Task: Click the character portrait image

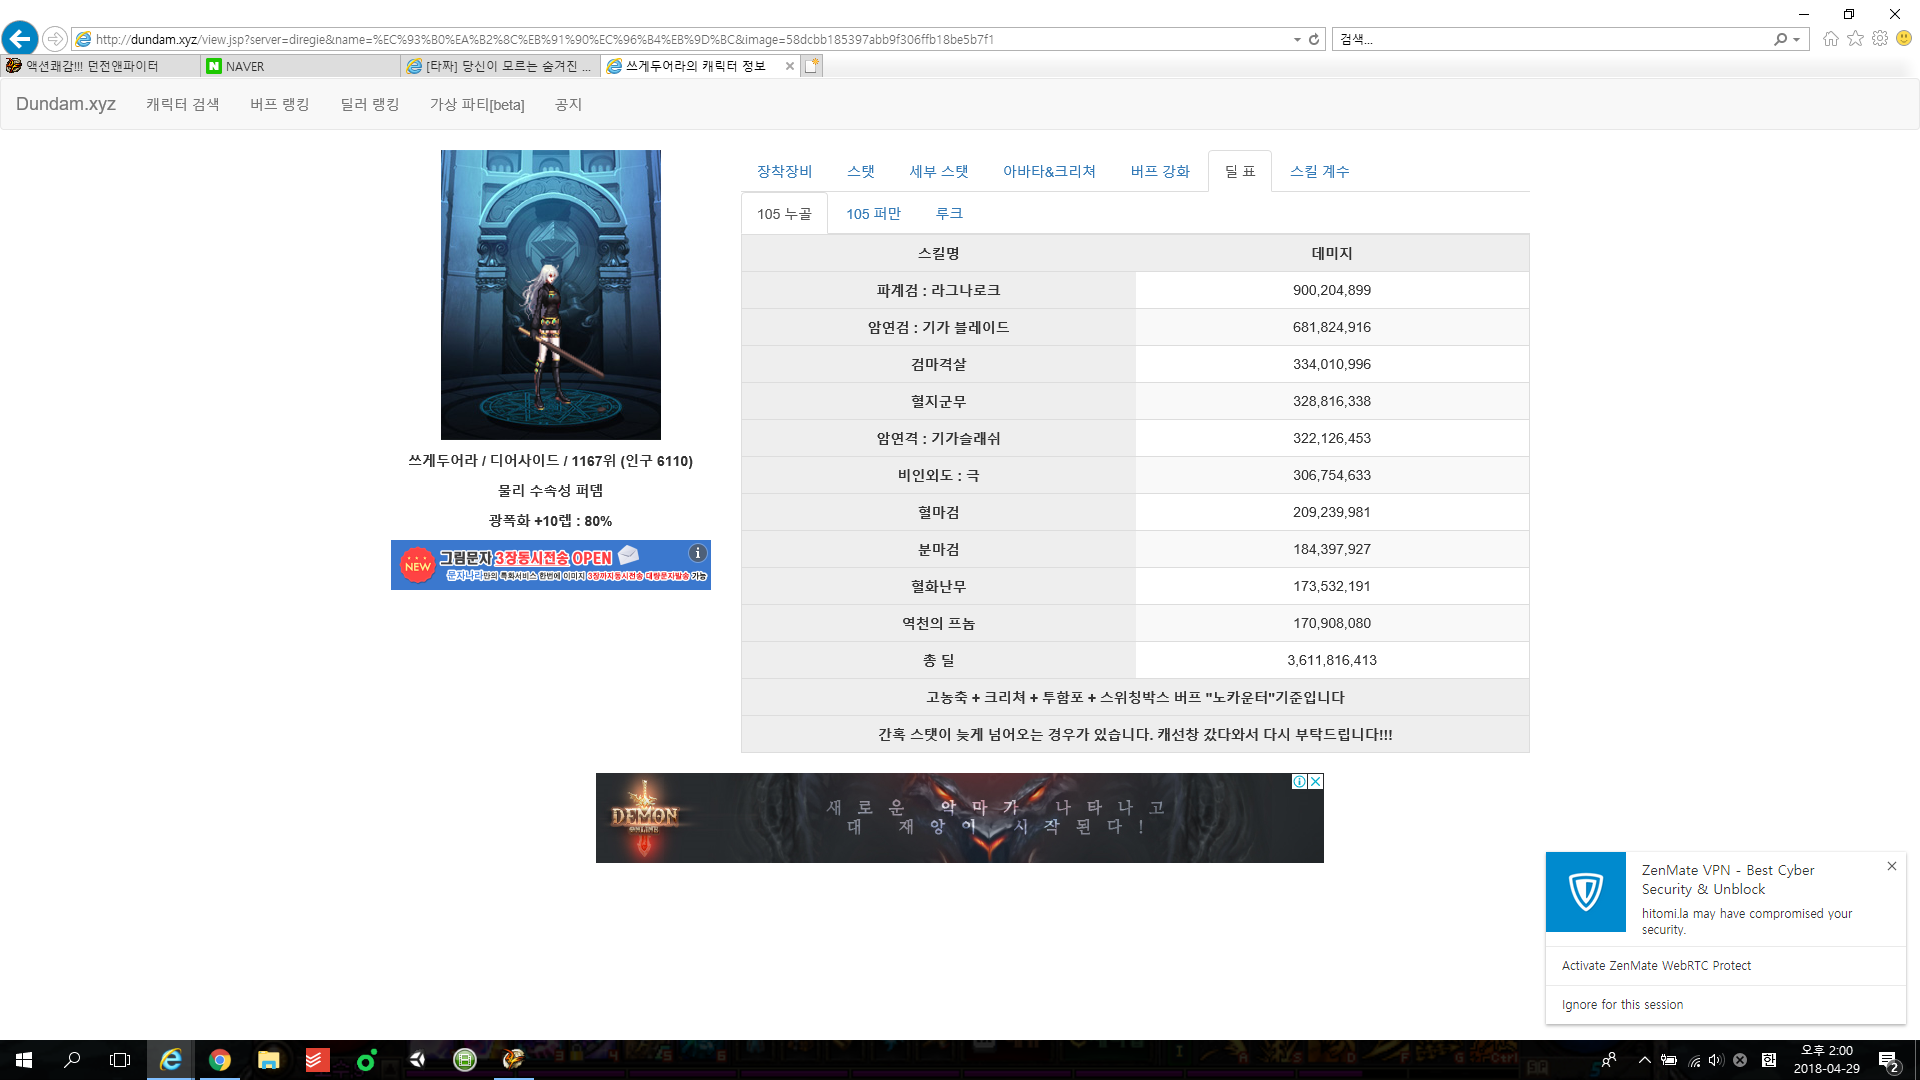Action: pyautogui.click(x=551, y=295)
